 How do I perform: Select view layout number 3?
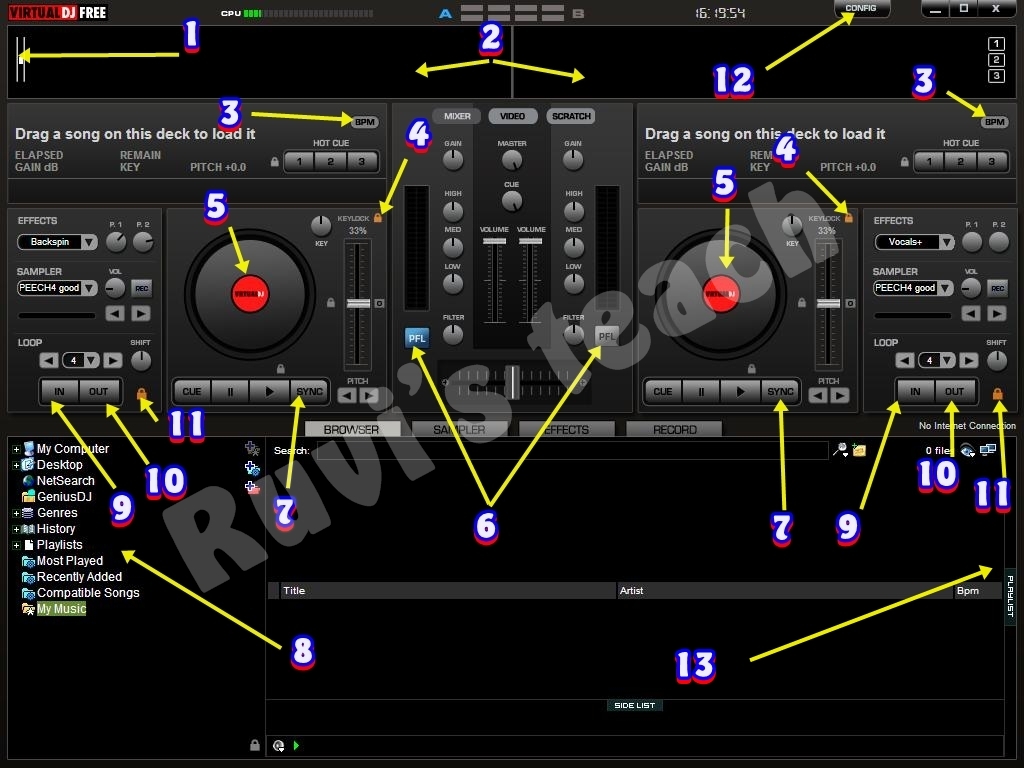[996, 76]
